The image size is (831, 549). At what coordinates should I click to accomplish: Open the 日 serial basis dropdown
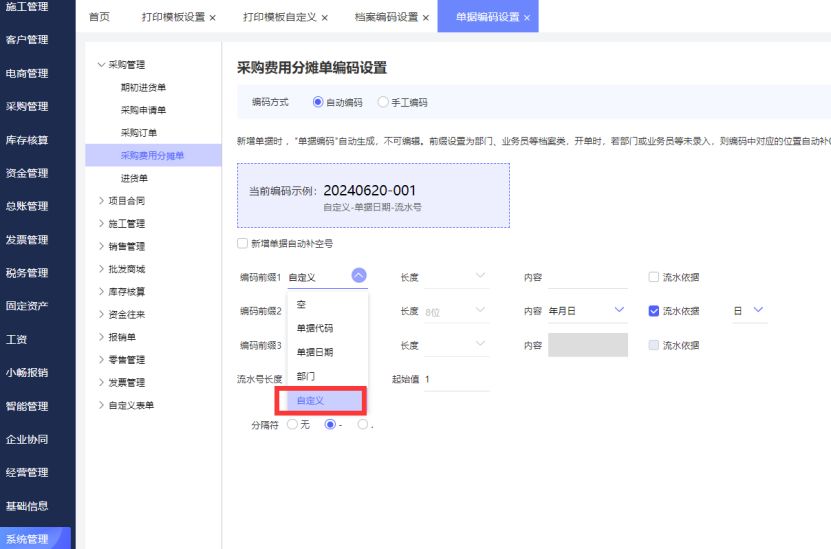tap(758, 311)
